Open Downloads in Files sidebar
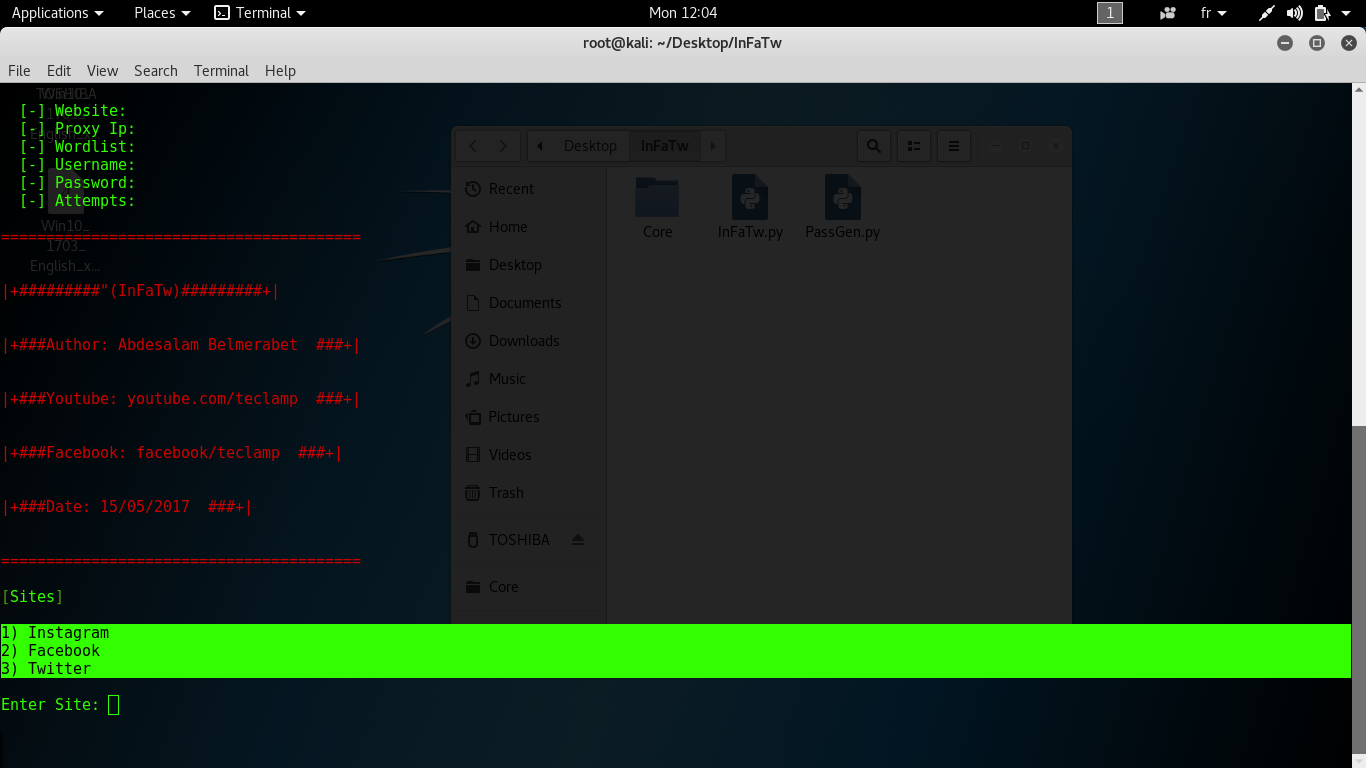The width and height of the screenshot is (1366, 768). click(x=529, y=341)
